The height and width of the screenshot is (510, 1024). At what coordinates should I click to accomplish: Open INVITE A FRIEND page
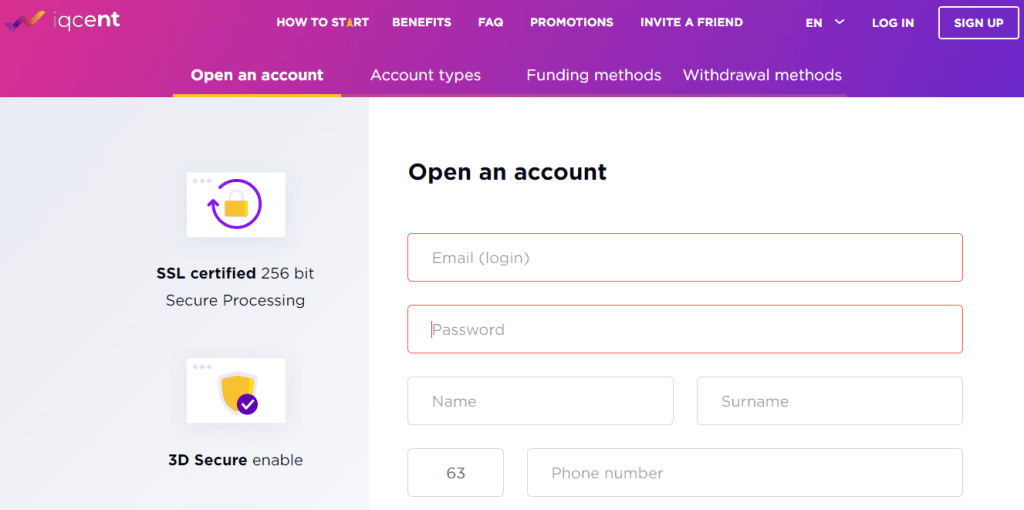692,22
